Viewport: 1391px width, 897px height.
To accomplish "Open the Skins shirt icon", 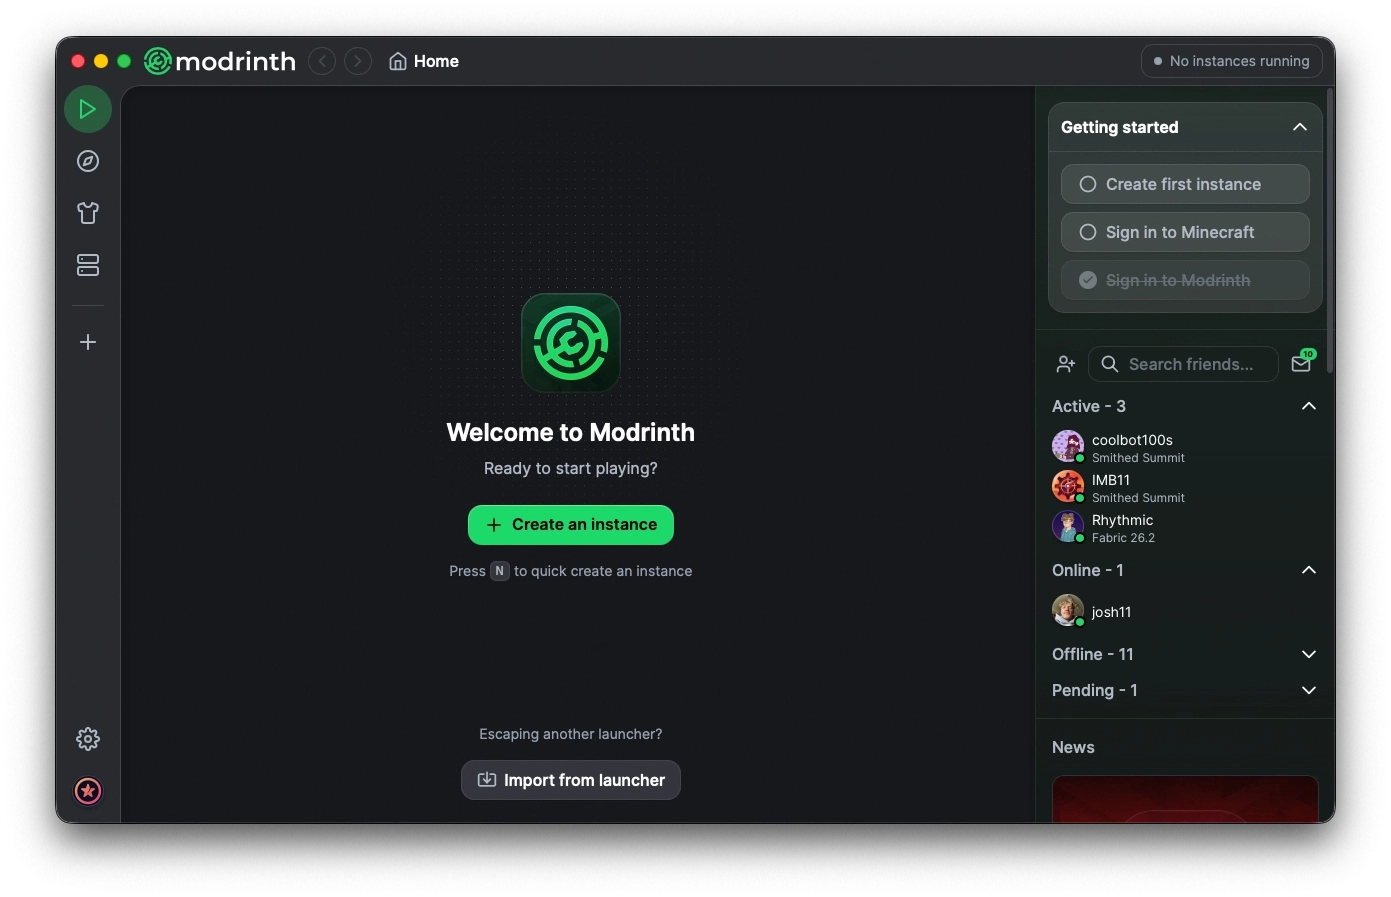I will pos(88,213).
